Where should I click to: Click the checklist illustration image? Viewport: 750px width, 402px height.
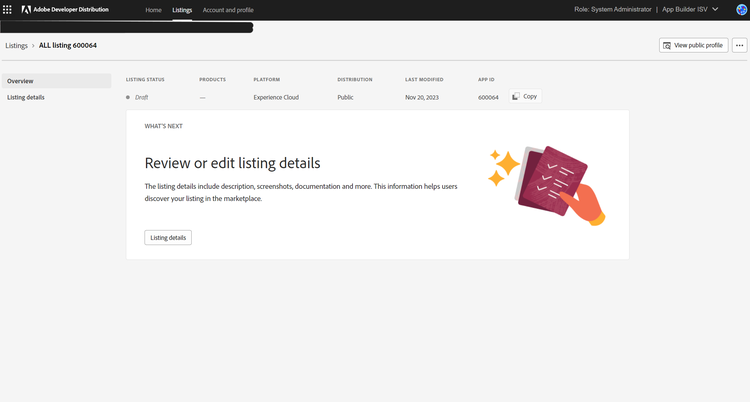pyautogui.click(x=547, y=185)
